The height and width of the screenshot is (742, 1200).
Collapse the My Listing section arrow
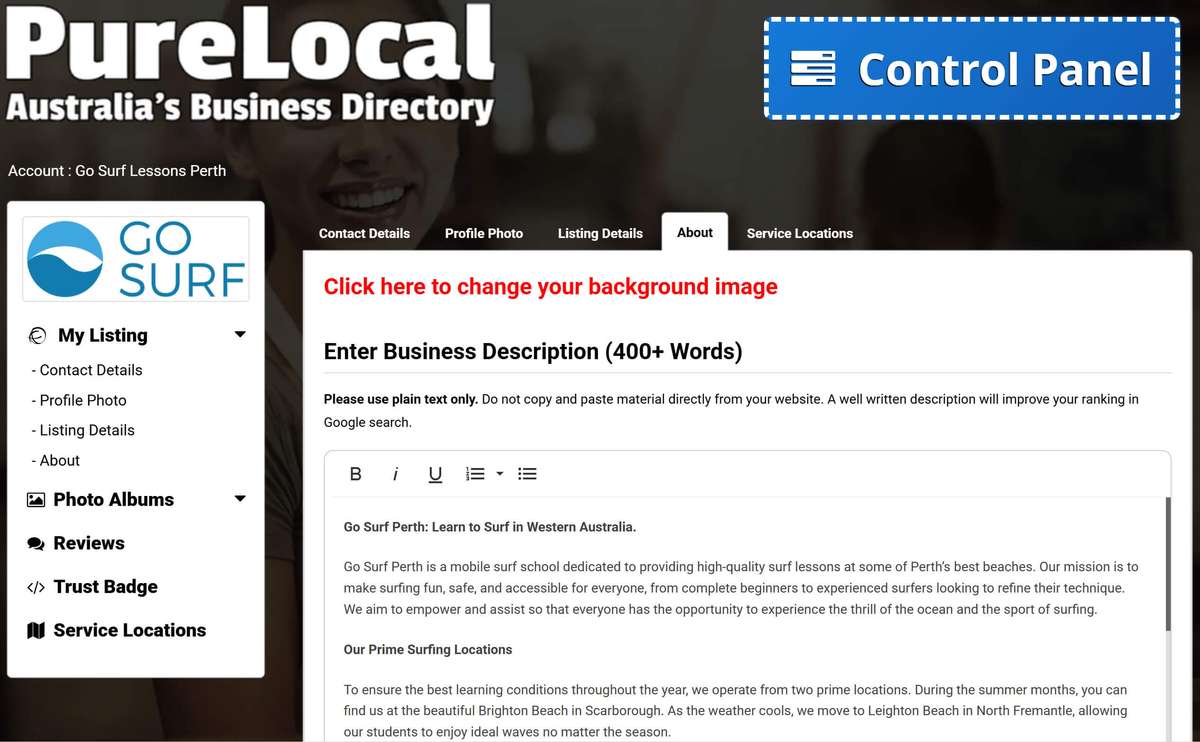[x=240, y=335]
